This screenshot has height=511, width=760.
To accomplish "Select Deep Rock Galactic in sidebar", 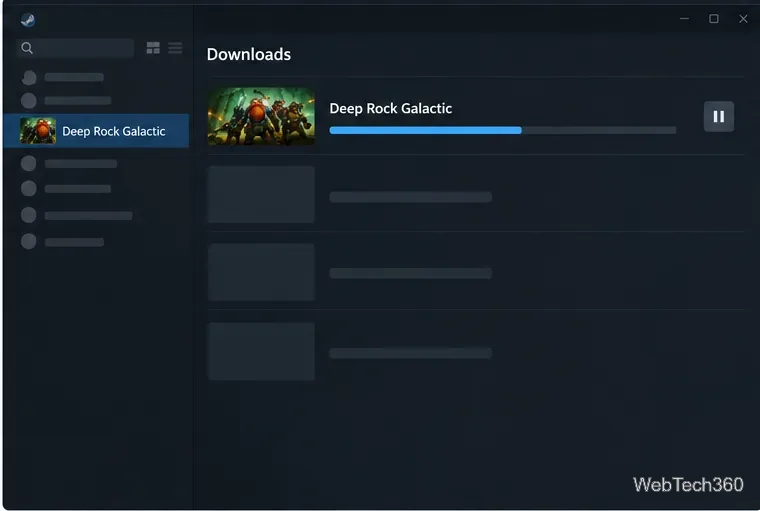I will click(x=96, y=131).
